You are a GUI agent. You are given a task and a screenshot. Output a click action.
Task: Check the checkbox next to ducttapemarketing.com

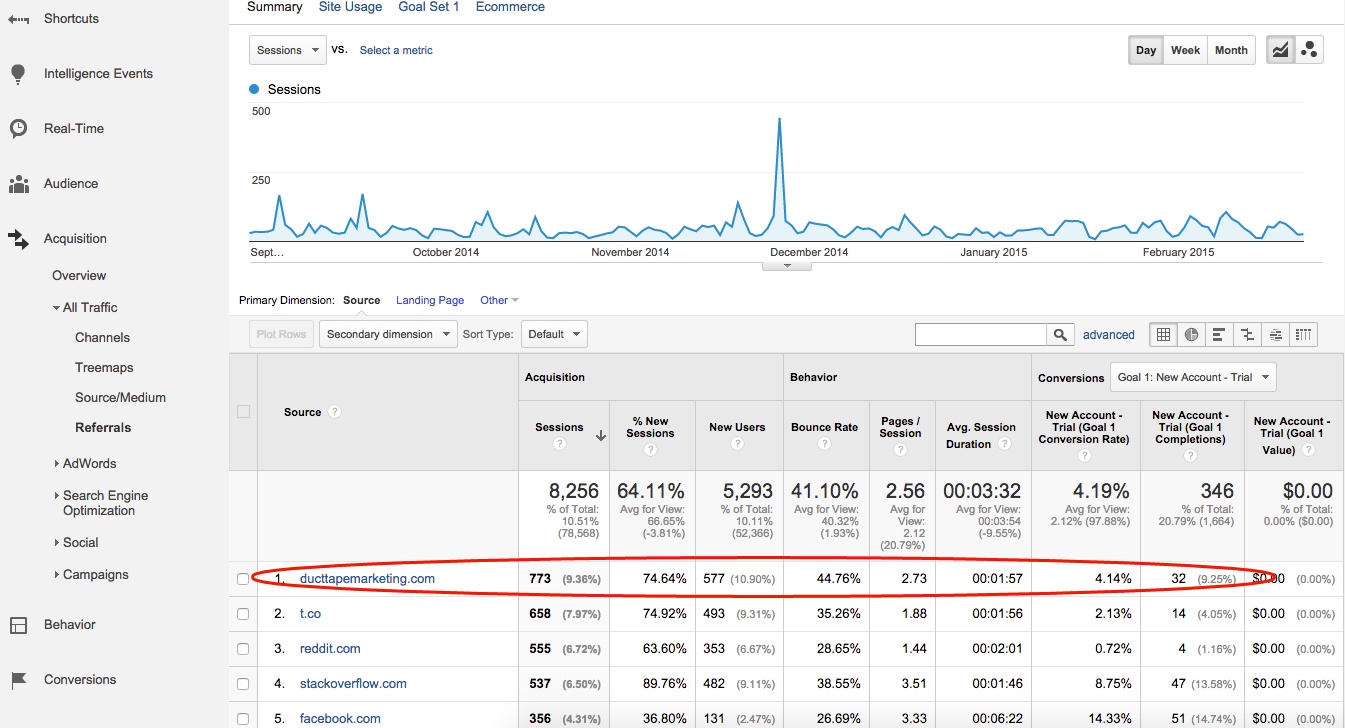[242, 578]
